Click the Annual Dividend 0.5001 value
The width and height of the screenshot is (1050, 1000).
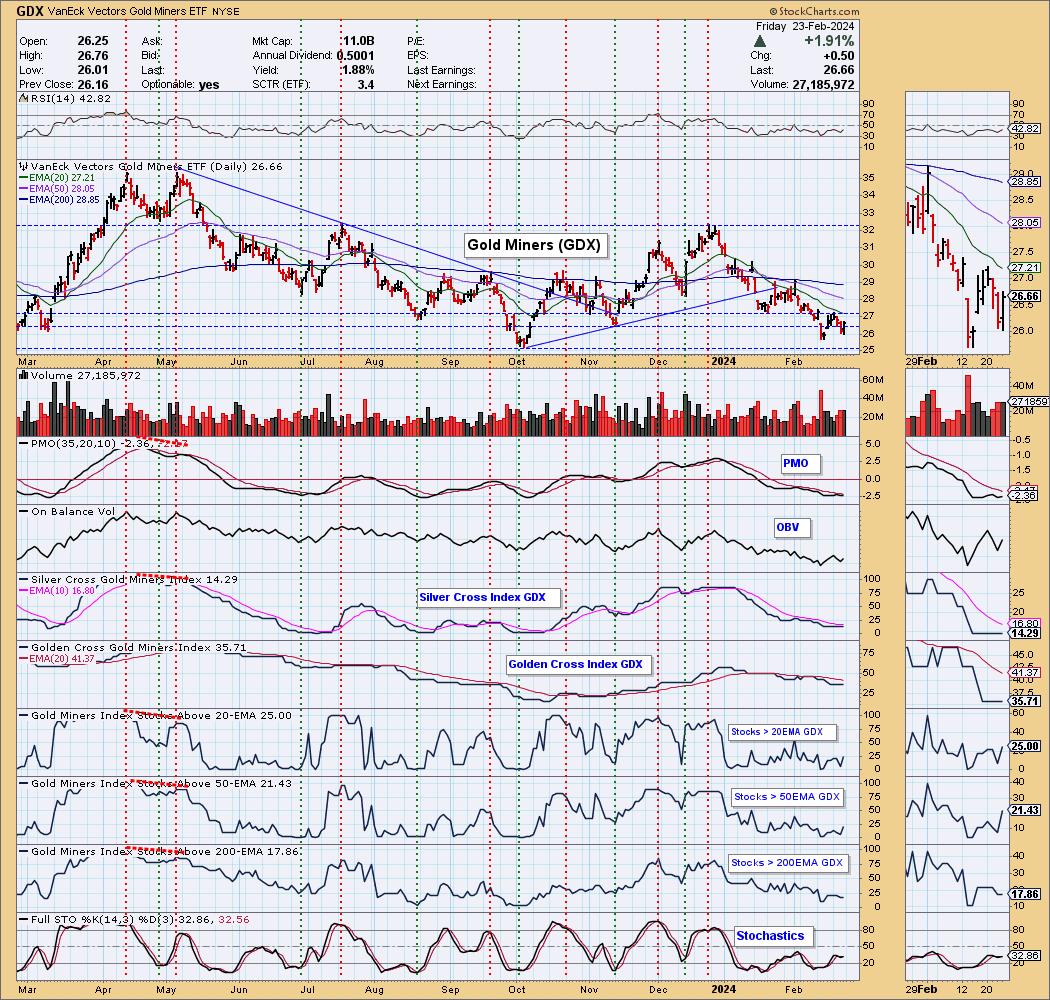(355, 56)
